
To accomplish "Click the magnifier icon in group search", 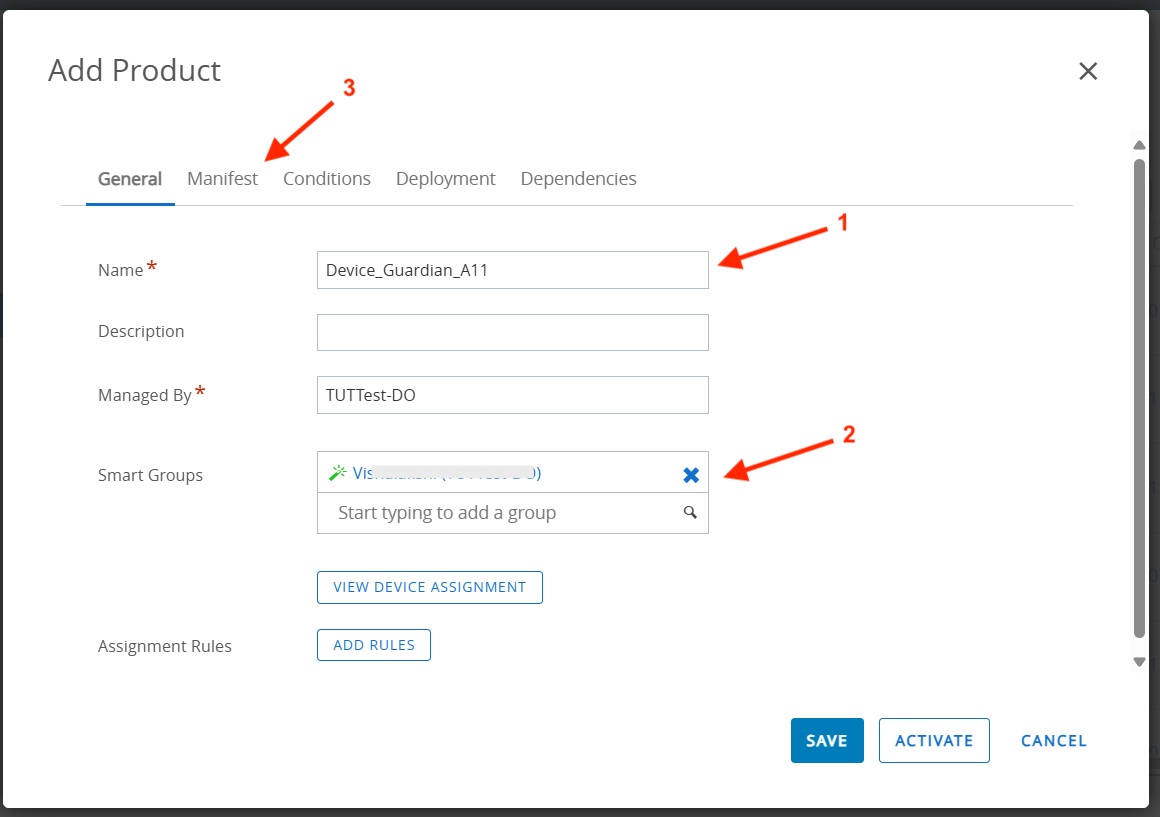I will point(689,512).
